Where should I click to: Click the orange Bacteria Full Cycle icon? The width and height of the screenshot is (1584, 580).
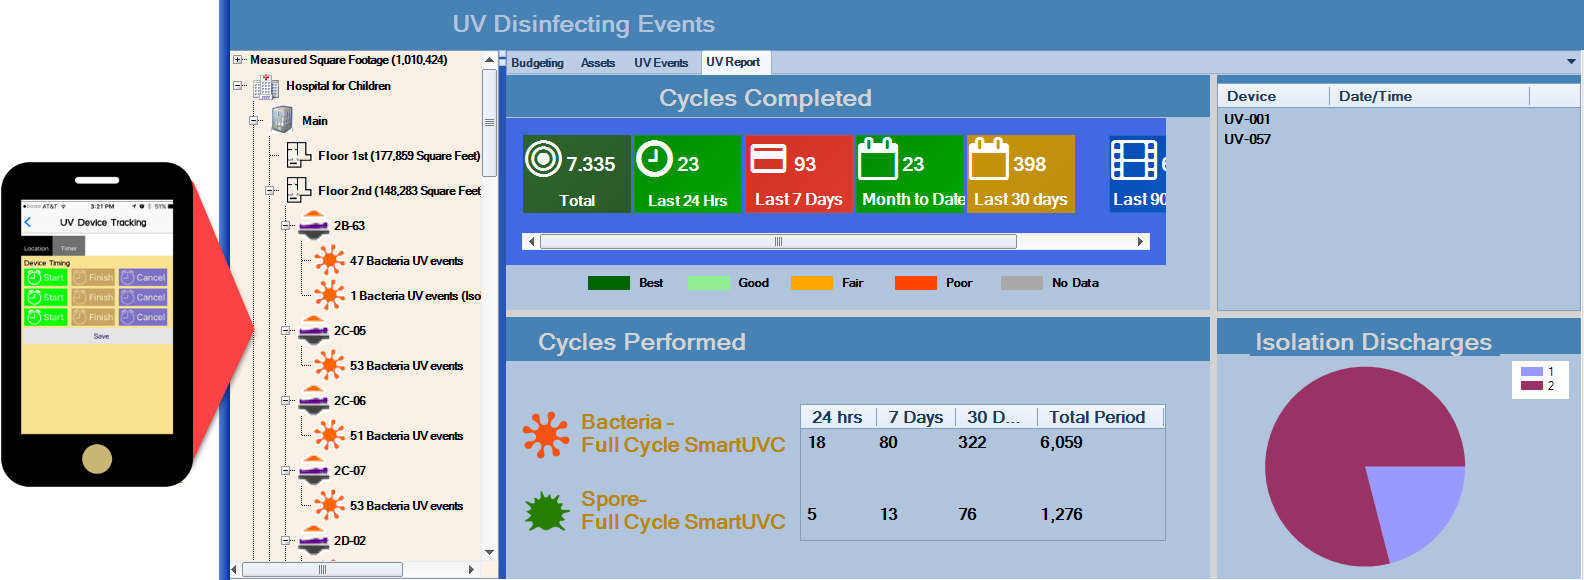click(x=546, y=434)
